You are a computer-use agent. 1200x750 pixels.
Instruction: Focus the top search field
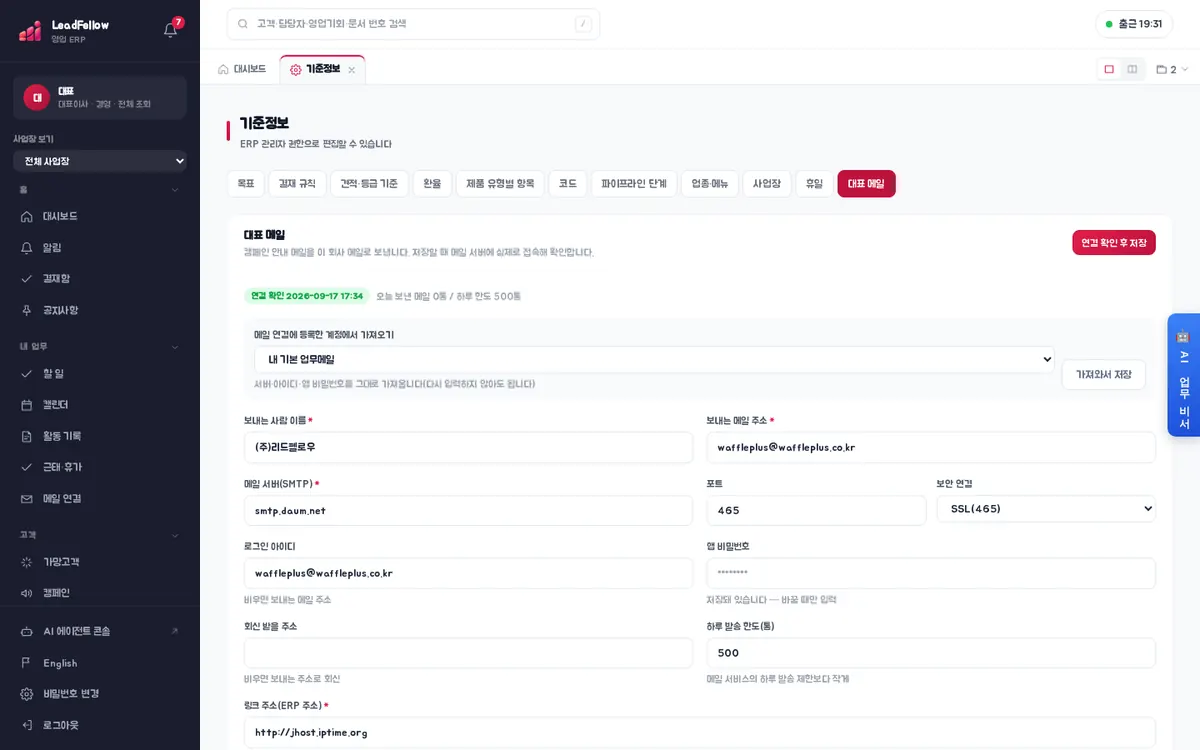[413, 24]
